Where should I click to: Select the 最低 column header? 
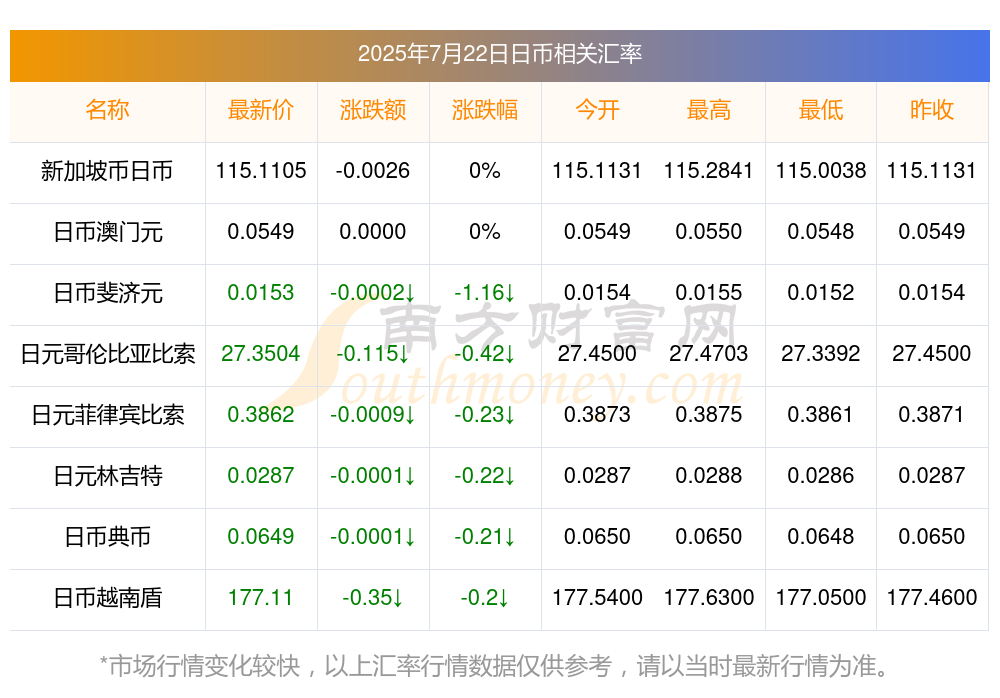click(821, 110)
